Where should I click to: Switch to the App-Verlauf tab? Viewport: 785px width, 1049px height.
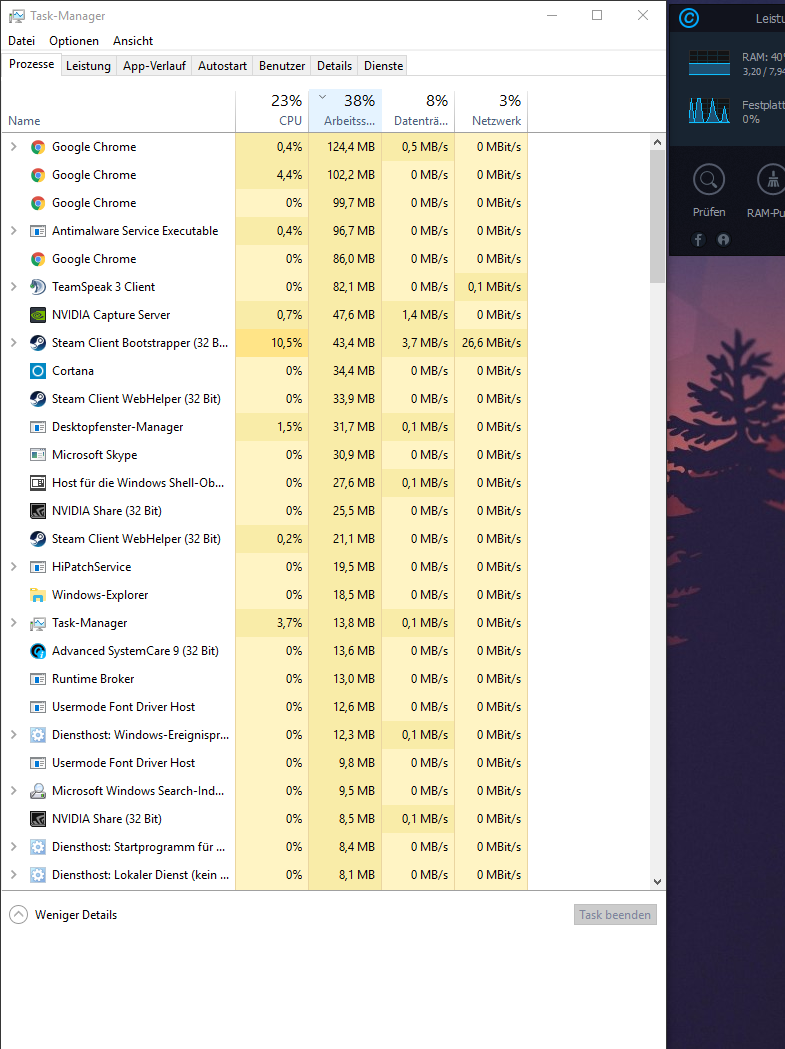coord(155,66)
